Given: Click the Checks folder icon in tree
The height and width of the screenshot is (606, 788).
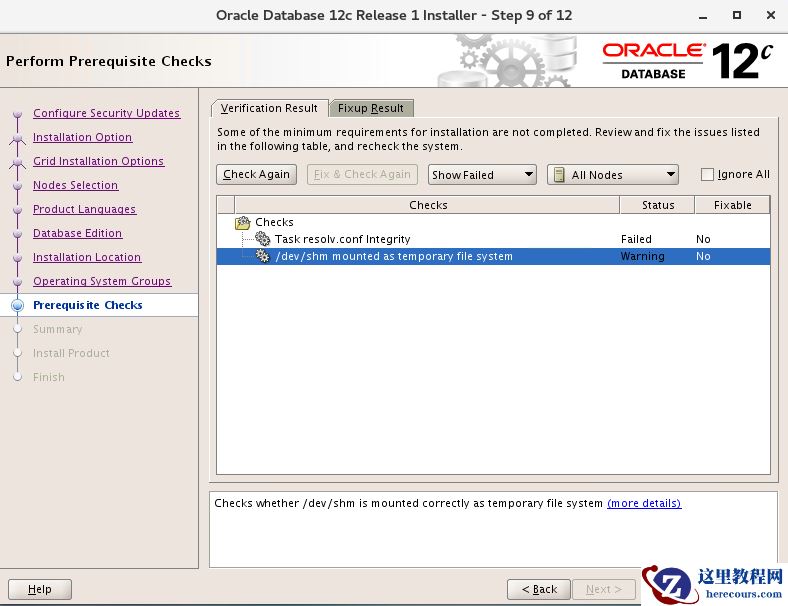Looking at the screenshot, I should tap(242, 222).
